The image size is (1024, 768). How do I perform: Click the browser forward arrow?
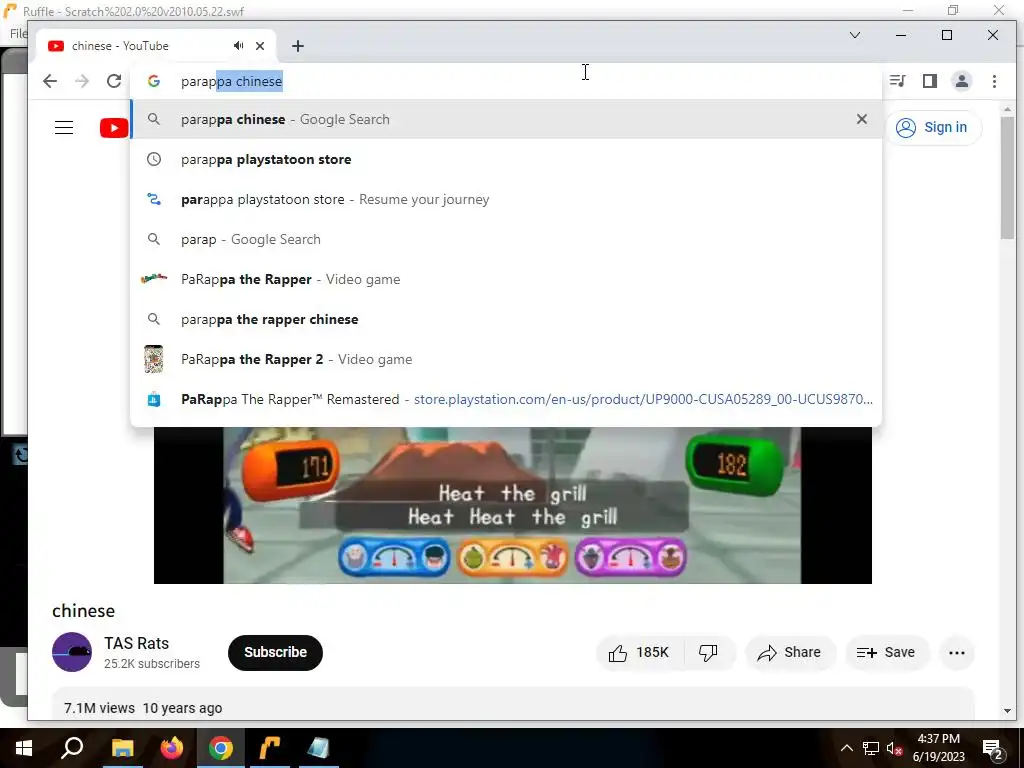click(82, 81)
